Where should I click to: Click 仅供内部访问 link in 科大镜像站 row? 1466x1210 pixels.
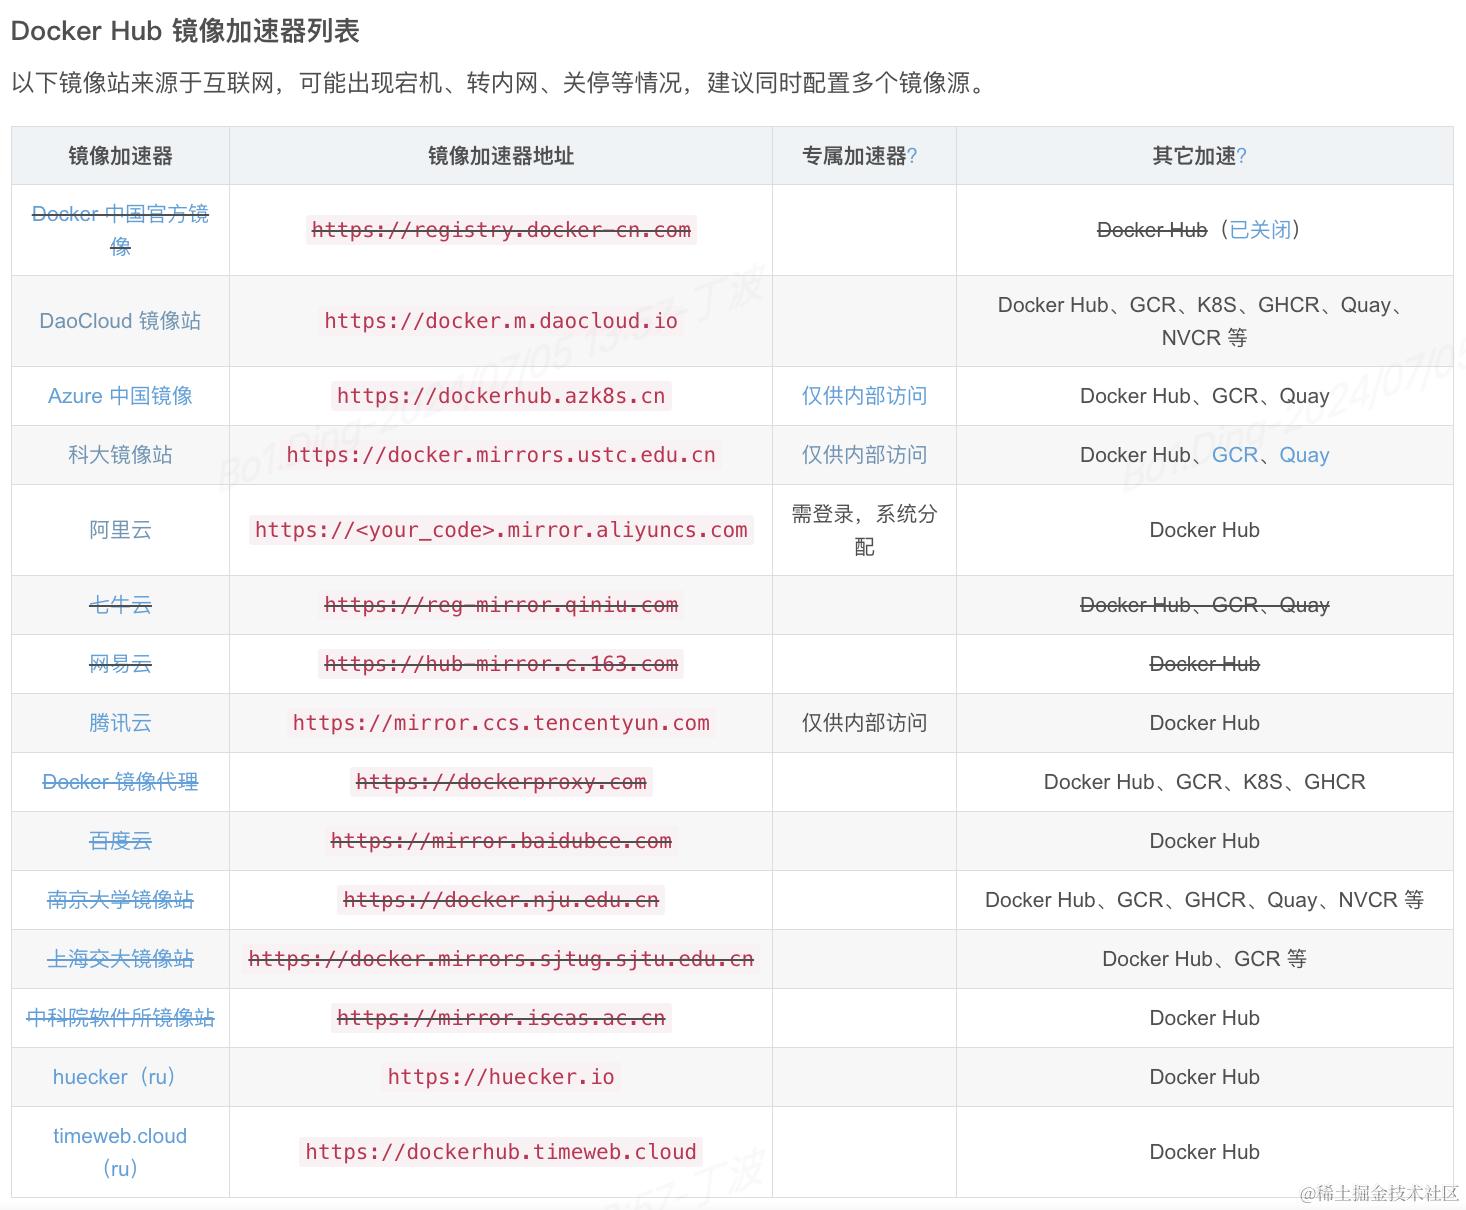[864, 455]
